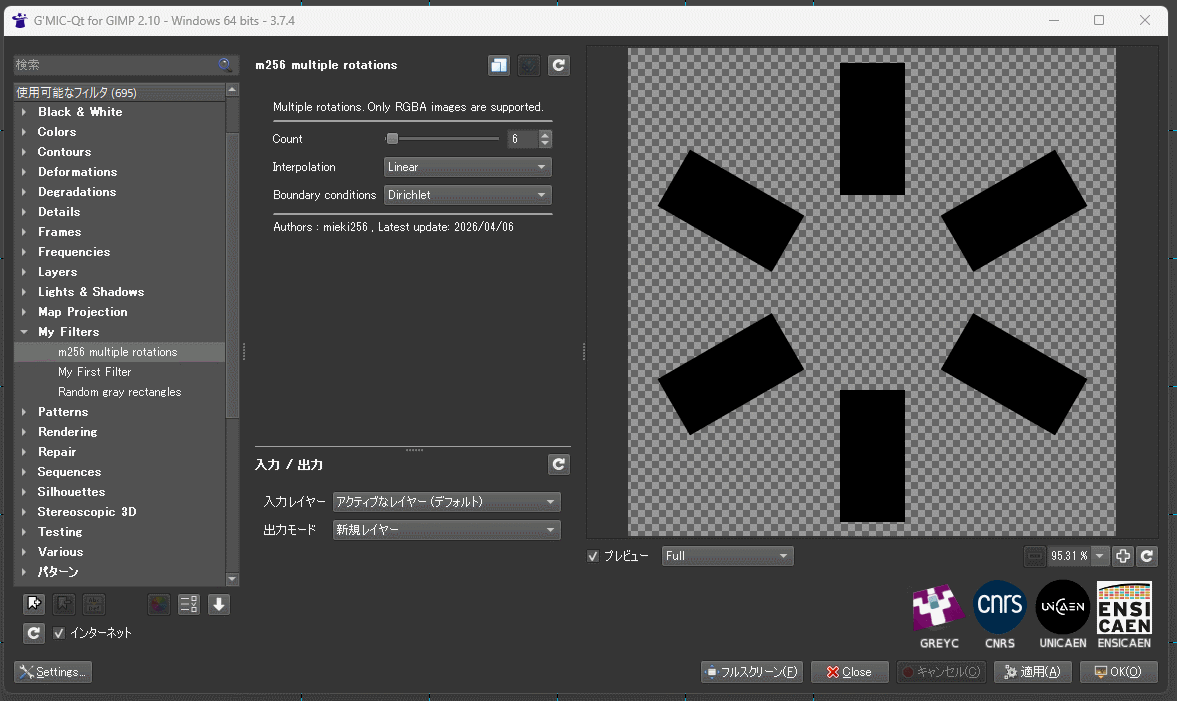
Task: Click the copy G'MIC command to clipboard icon
Action: (x=498, y=66)
